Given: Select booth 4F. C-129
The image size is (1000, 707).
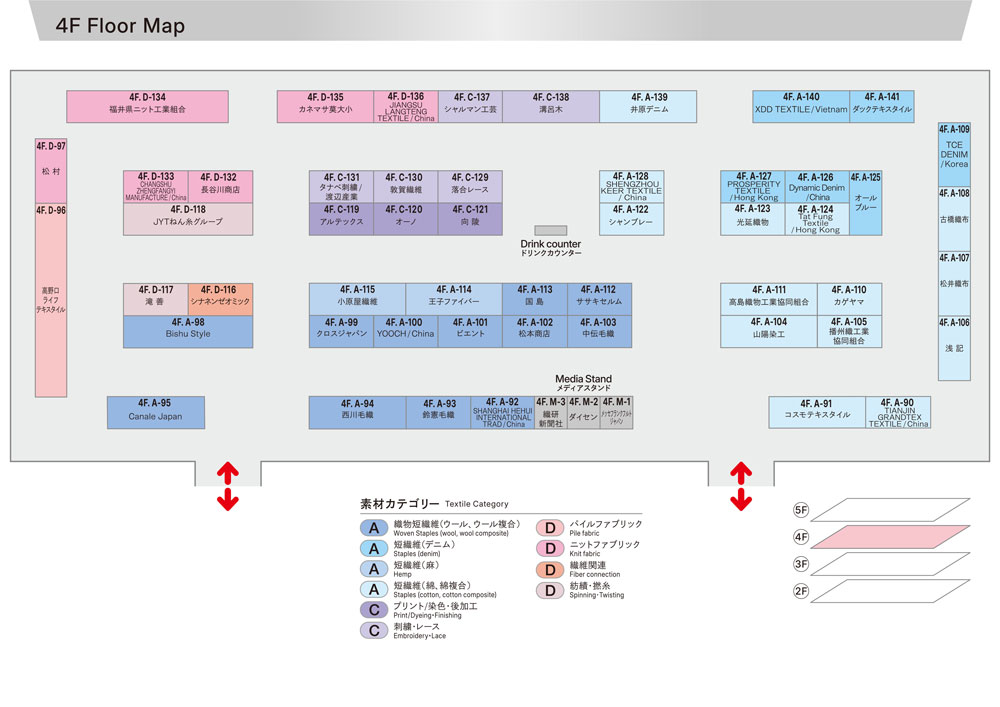Looking at the screenshot, I should pyautogui.click(x=470, y=187).
